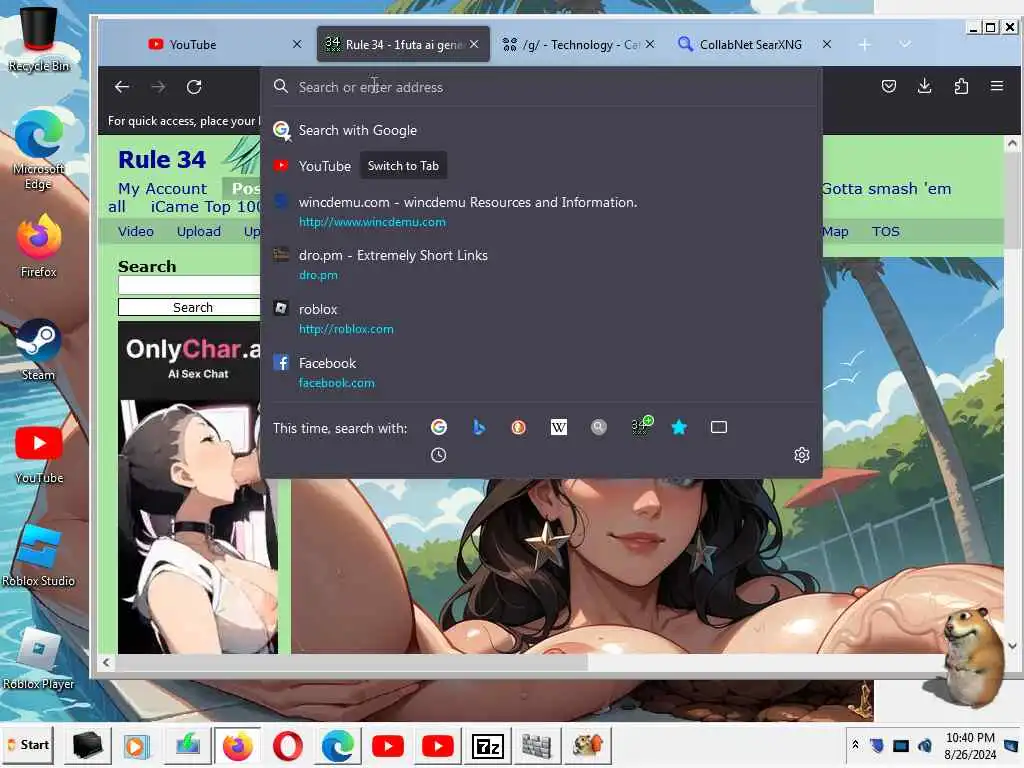Open the Upload link on page
Viewport: 1024px width, 768px height.
[199, 231]
